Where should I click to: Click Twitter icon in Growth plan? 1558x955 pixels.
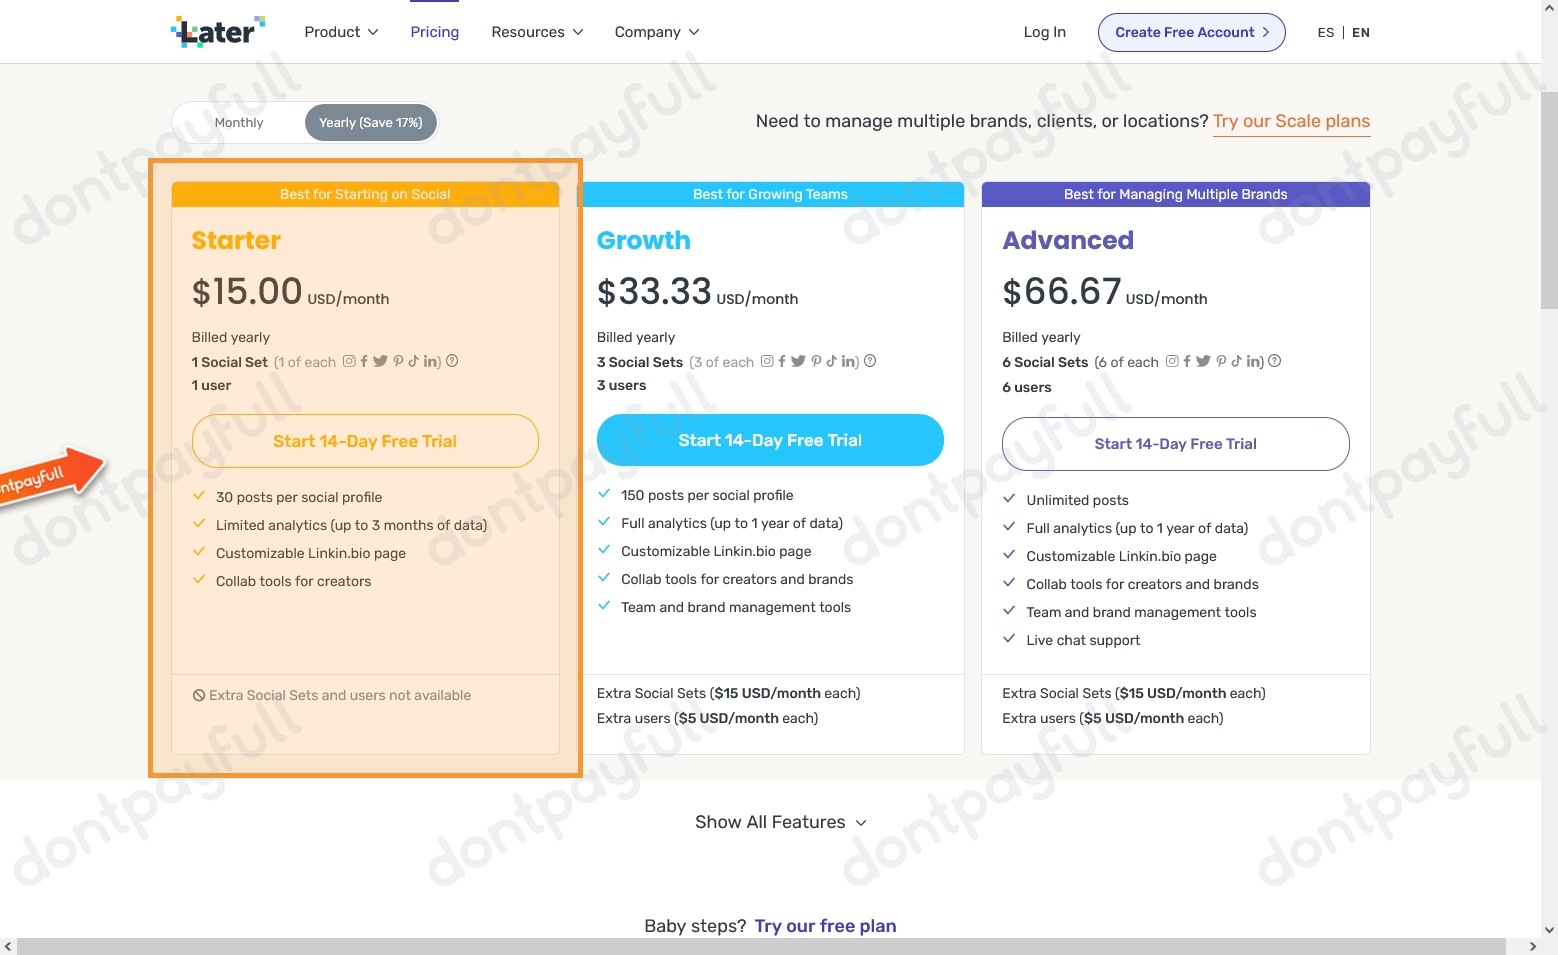798,361
